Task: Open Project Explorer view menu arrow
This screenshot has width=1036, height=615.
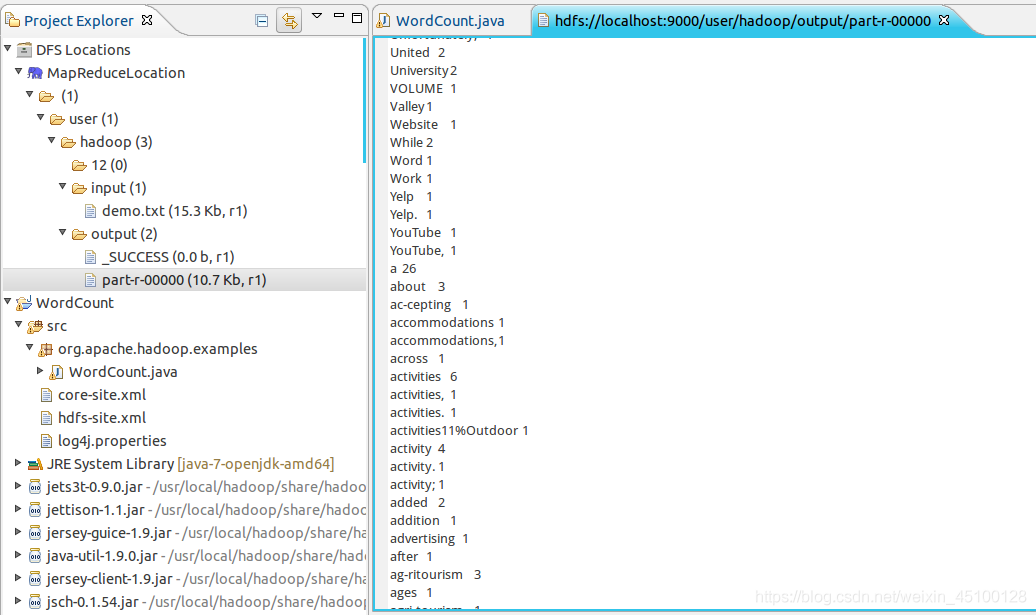Action: tap(317, 16)
